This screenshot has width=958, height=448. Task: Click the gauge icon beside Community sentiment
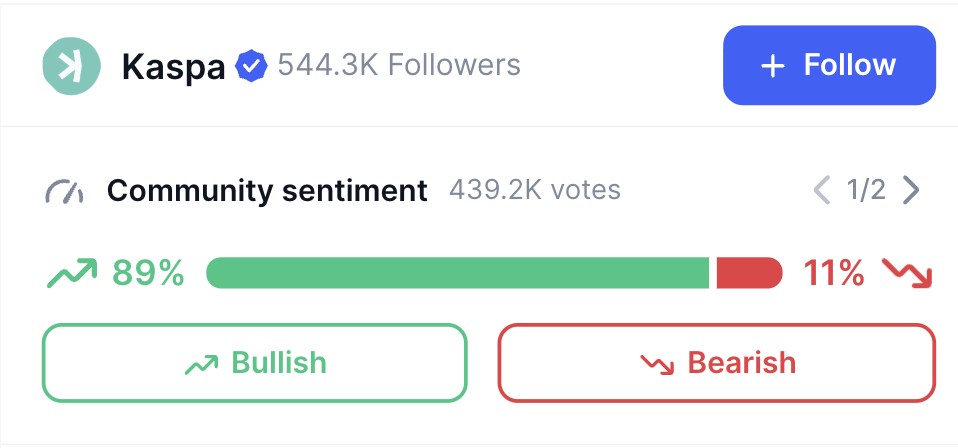pos(64,190)
